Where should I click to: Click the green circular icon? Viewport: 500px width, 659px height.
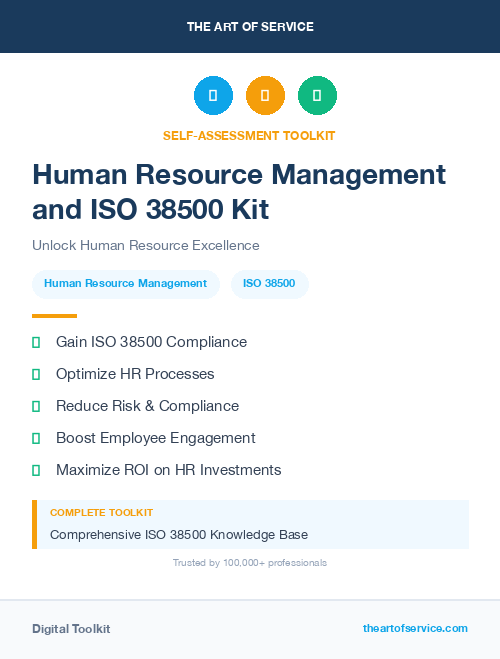(x=317, y=95)
